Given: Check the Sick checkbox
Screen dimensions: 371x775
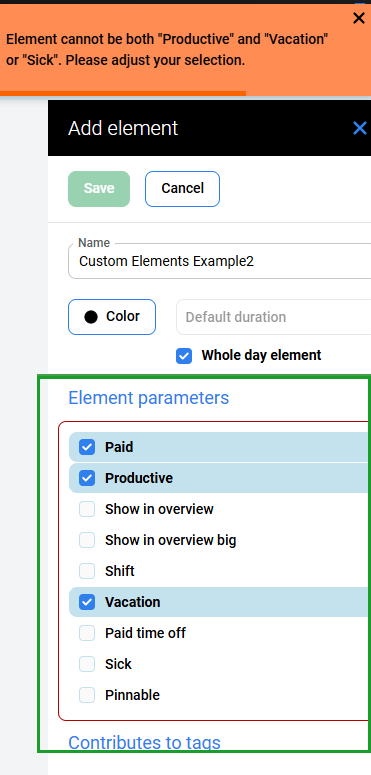Looking at the screenshot, I should pos(87,664).
